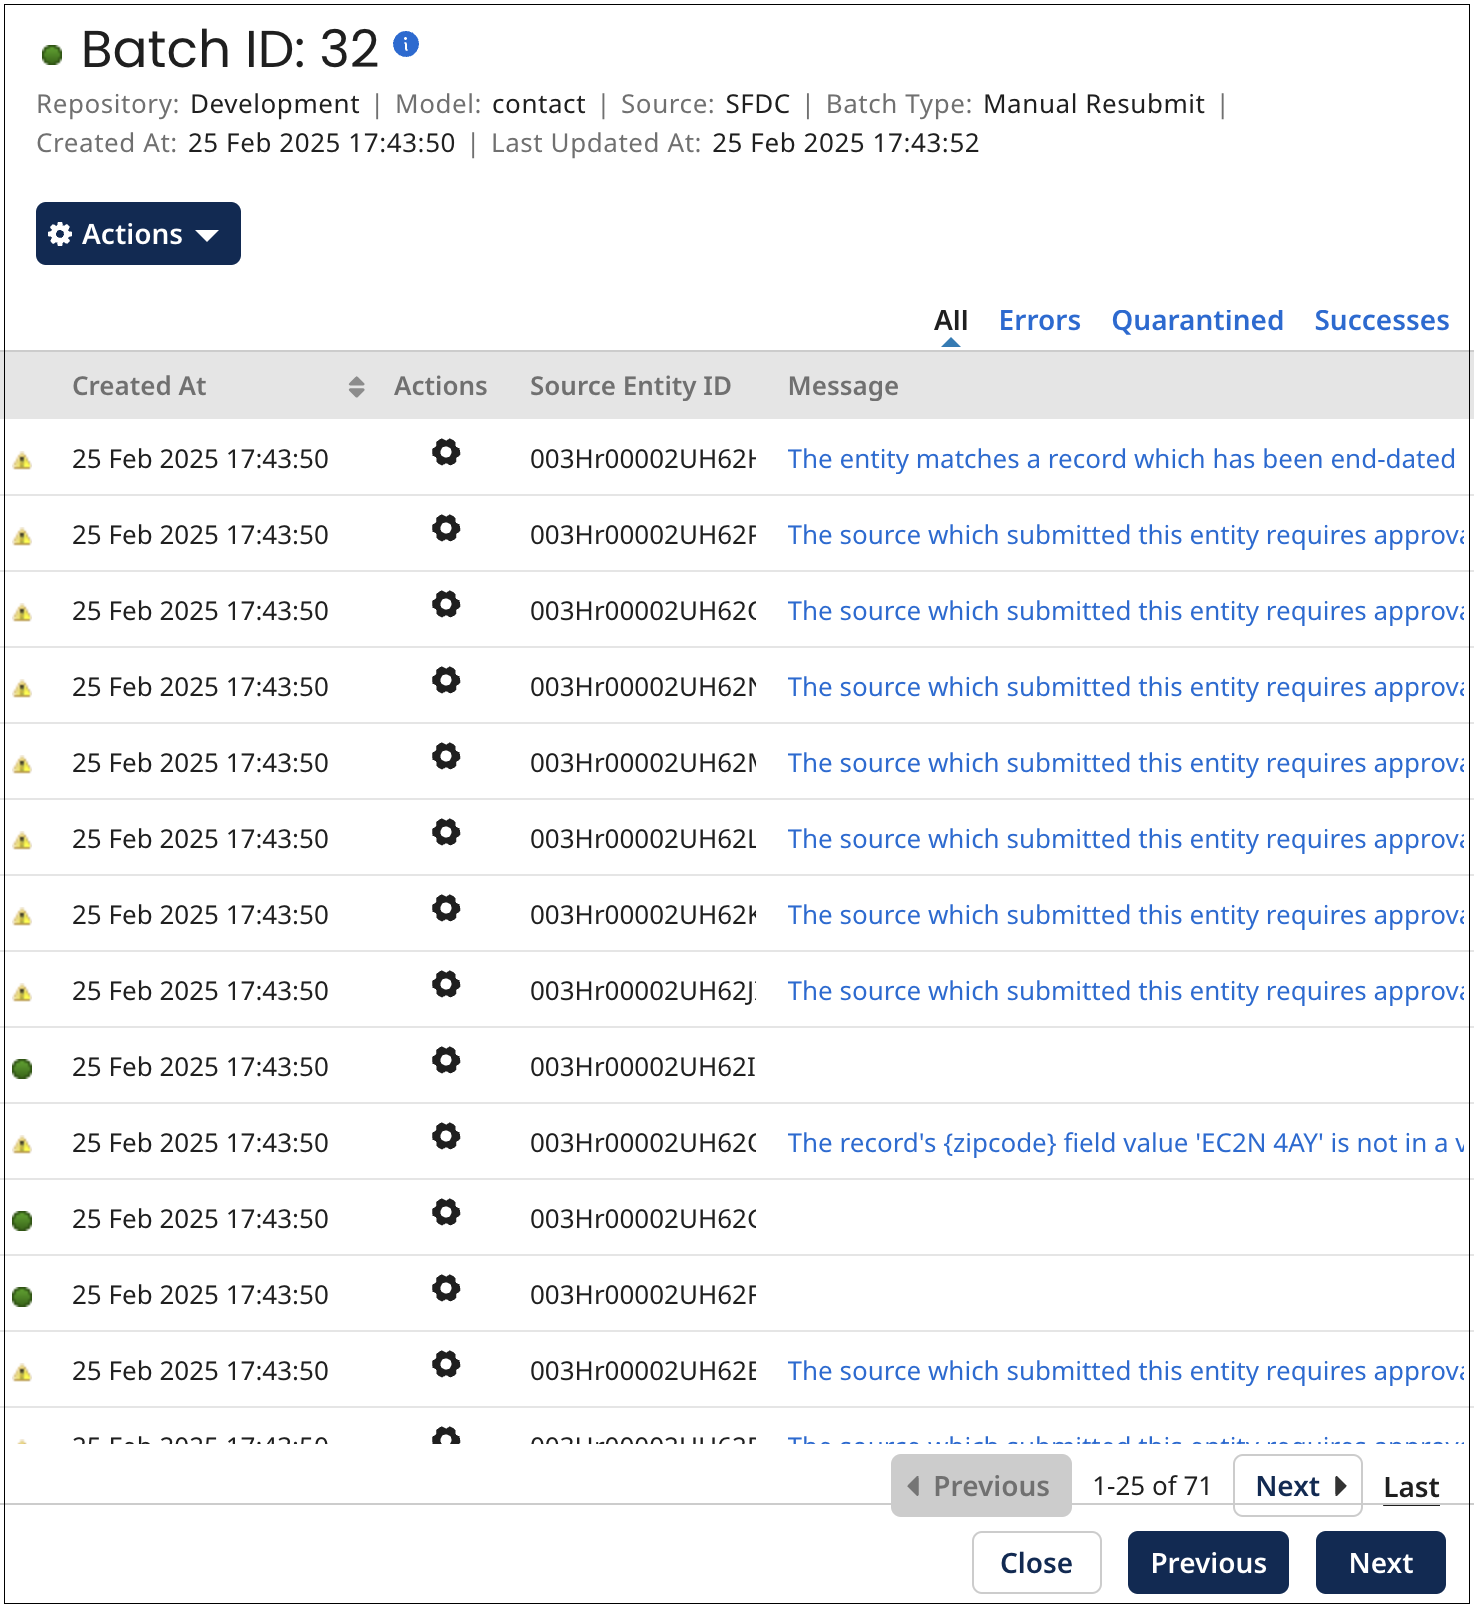Viewport: 1474px width, 1608px height.
Task: Click the Close button
Action: 1037,1563
